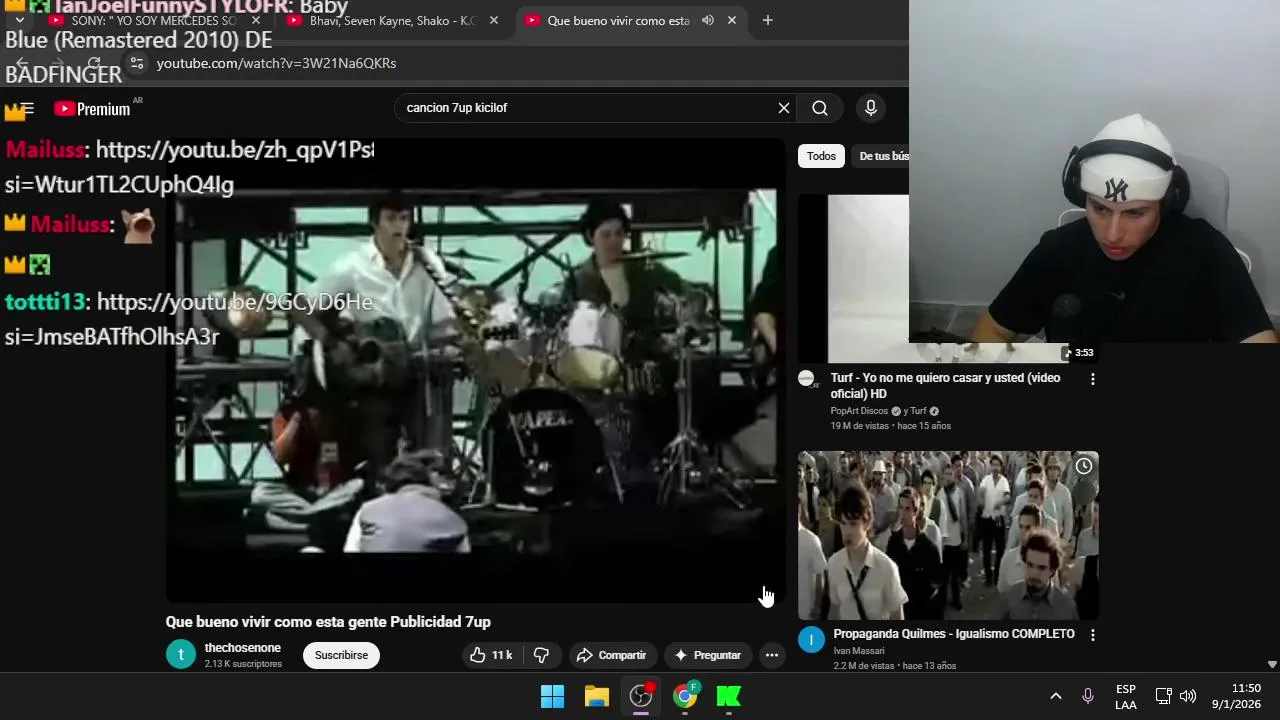Viewport: 1280px width, 720px height.
Task: Close the Que bueno vivir tab
Action: (x=732, y=20)
